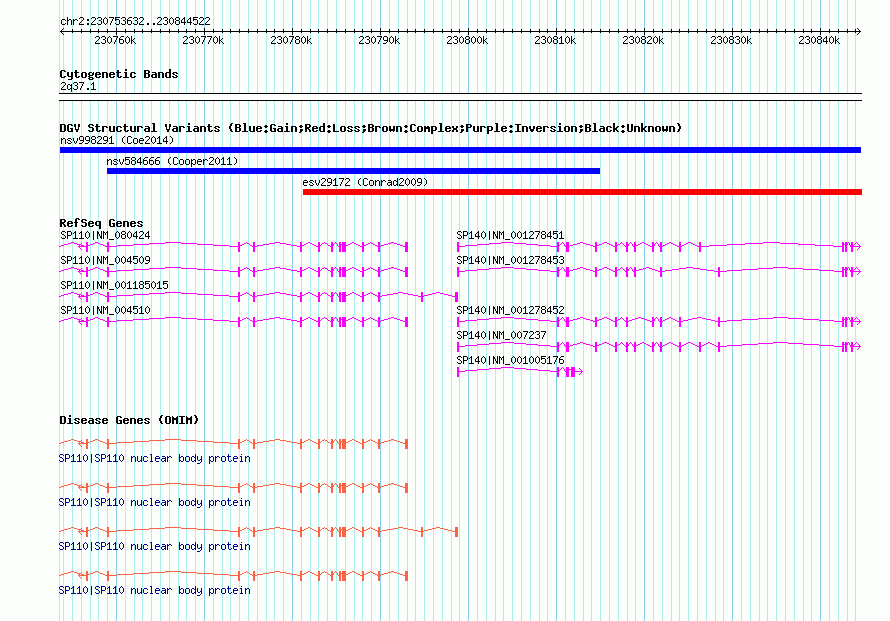The image size is (890, 621).
Task: Open SP140|NM_007237 transcript label
Action: click(x=501, y=335)
